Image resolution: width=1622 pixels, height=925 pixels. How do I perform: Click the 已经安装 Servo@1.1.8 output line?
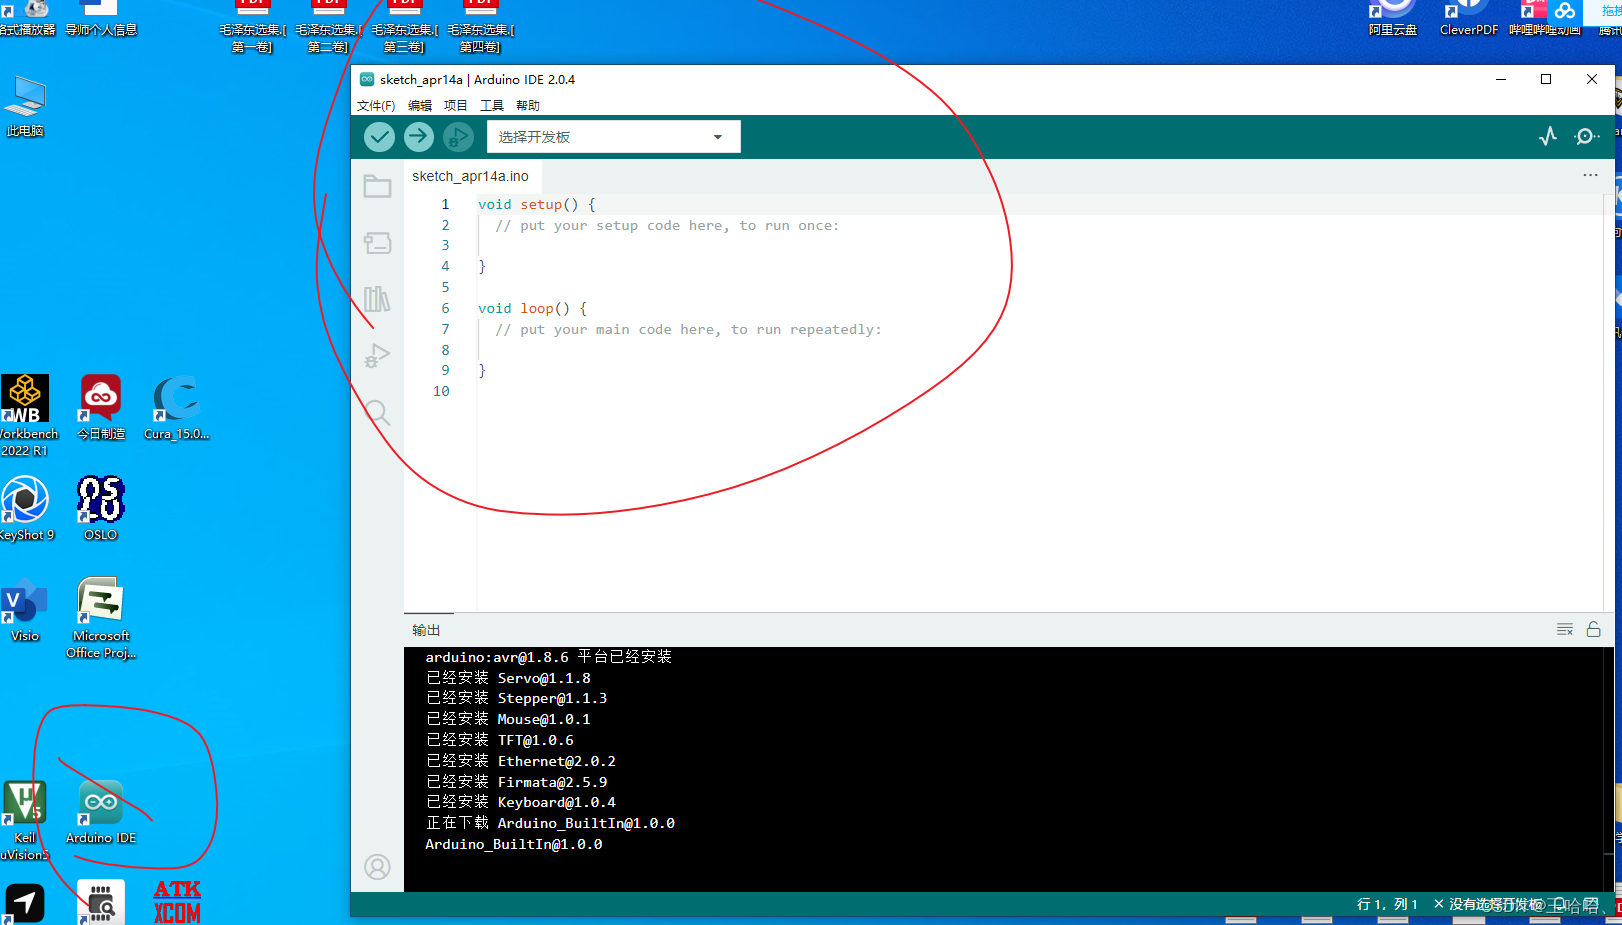click(508, 678)
